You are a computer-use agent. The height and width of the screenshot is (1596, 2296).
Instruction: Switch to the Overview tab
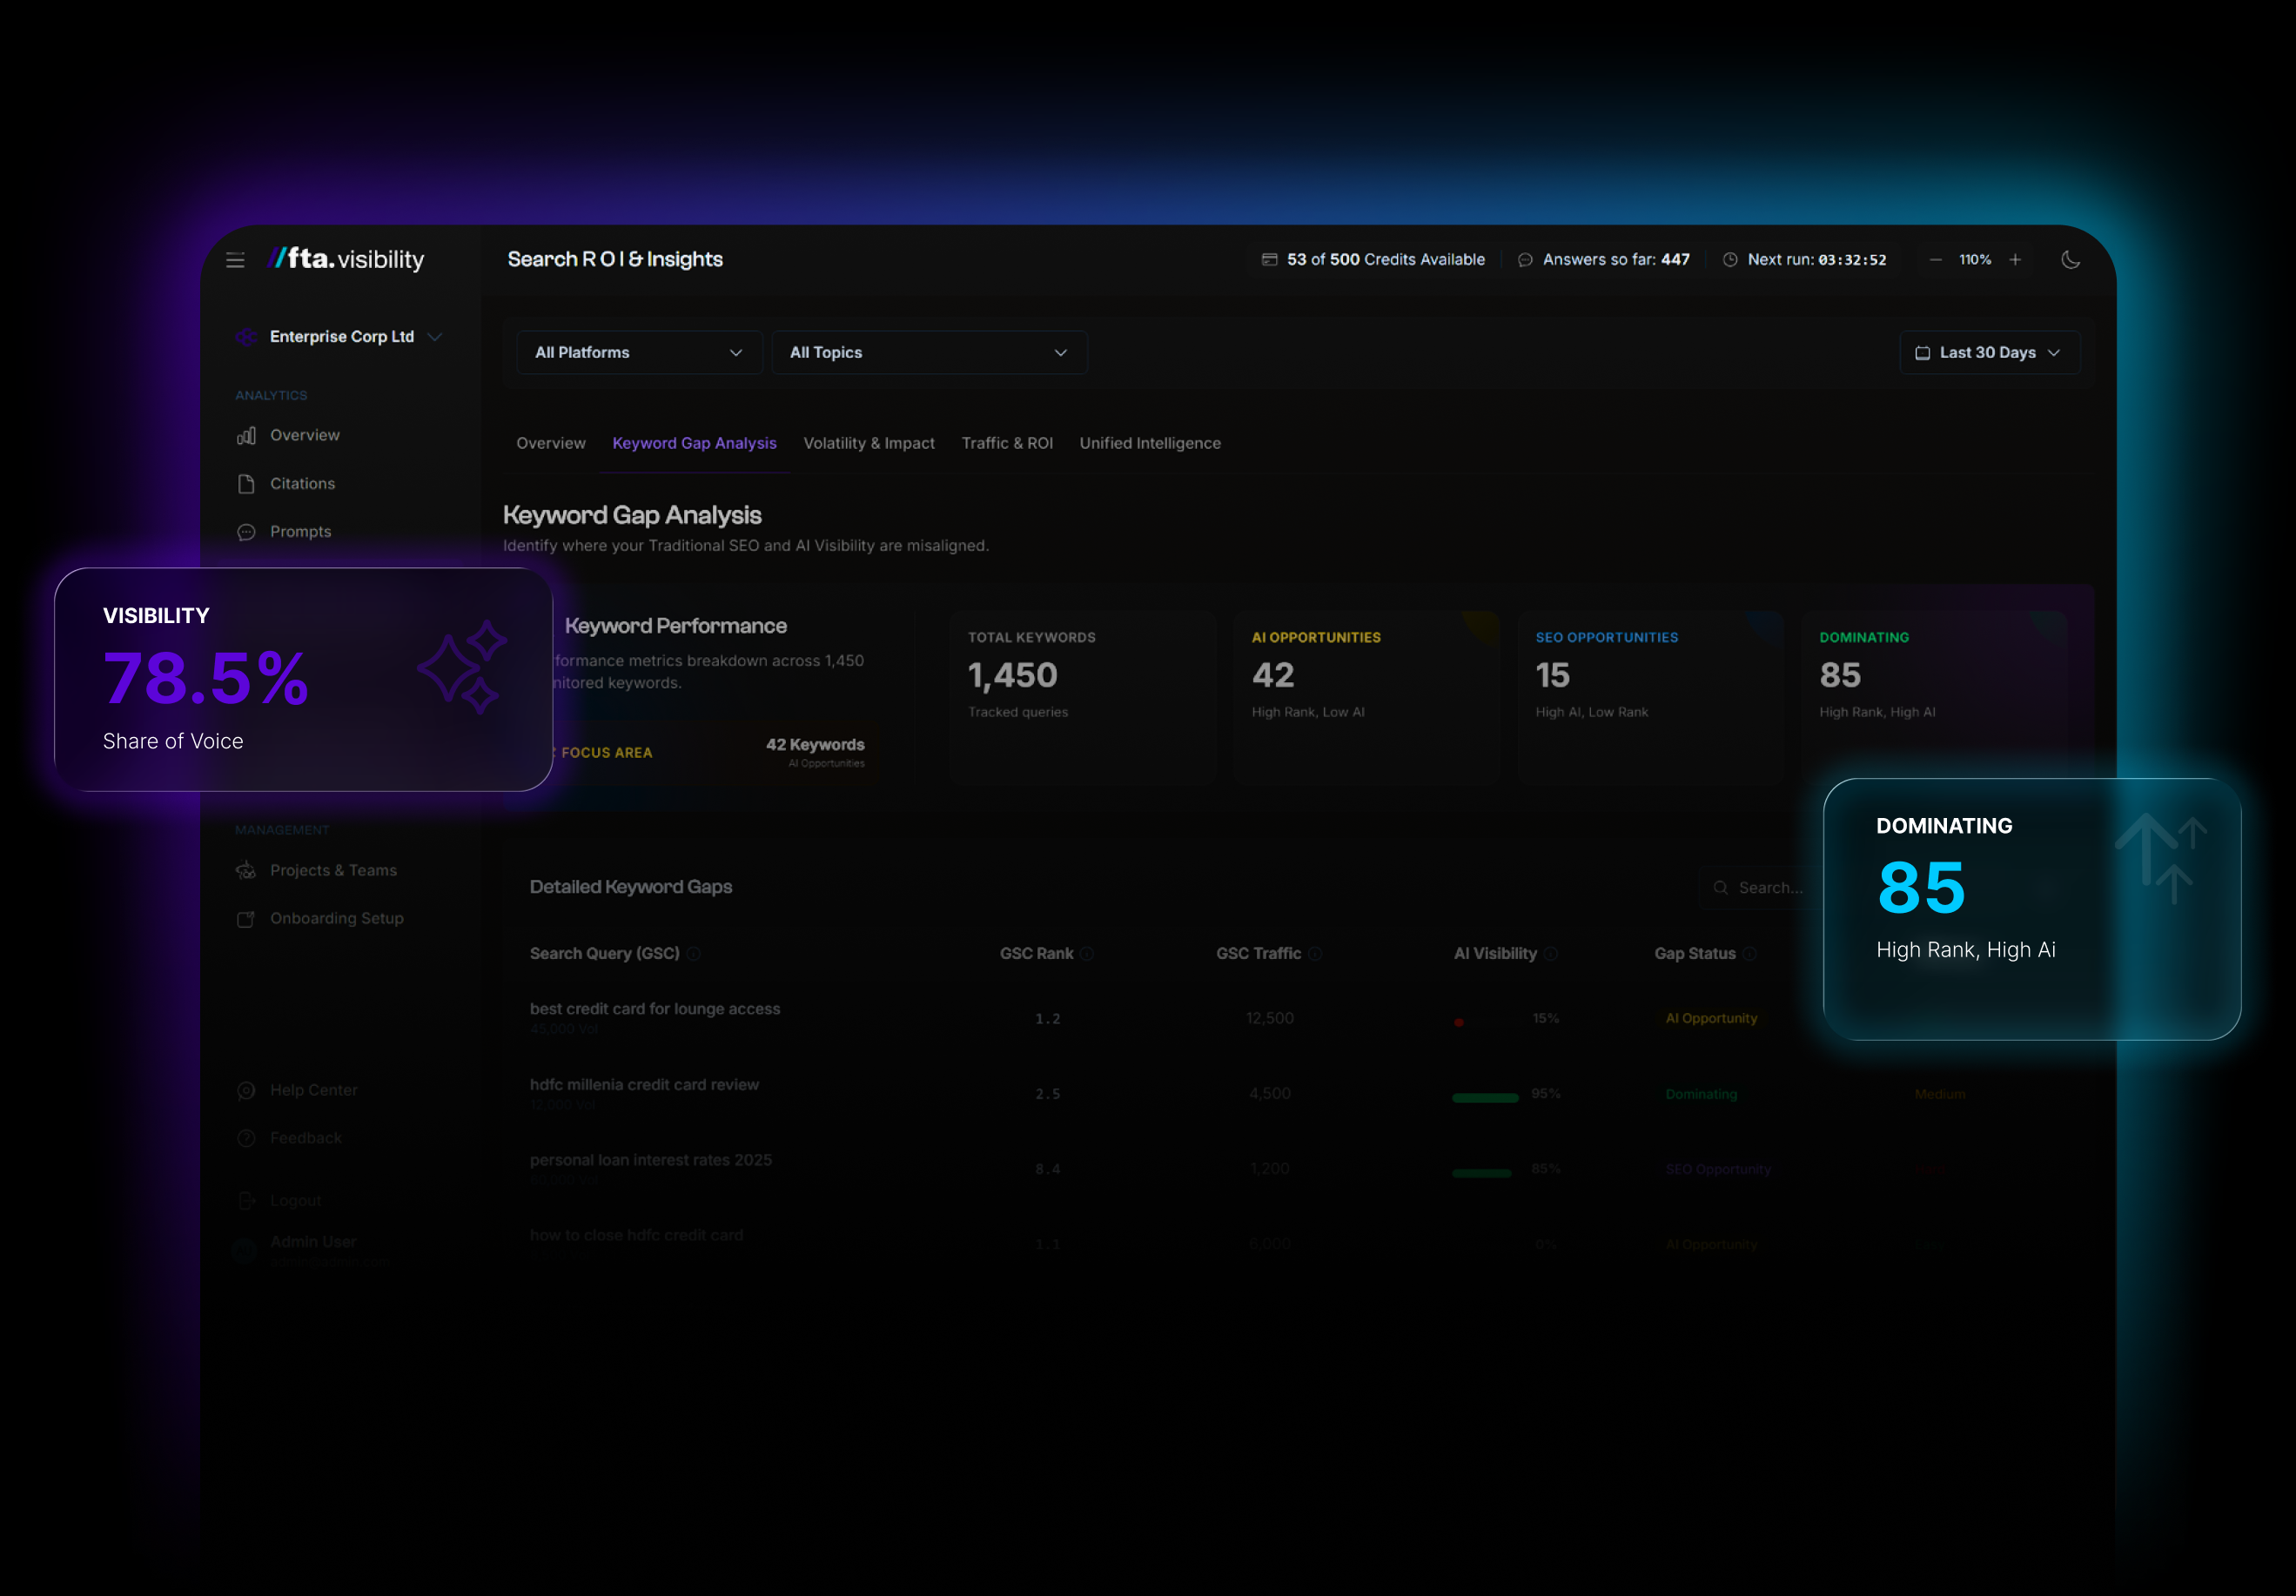[x=551, y=443]
